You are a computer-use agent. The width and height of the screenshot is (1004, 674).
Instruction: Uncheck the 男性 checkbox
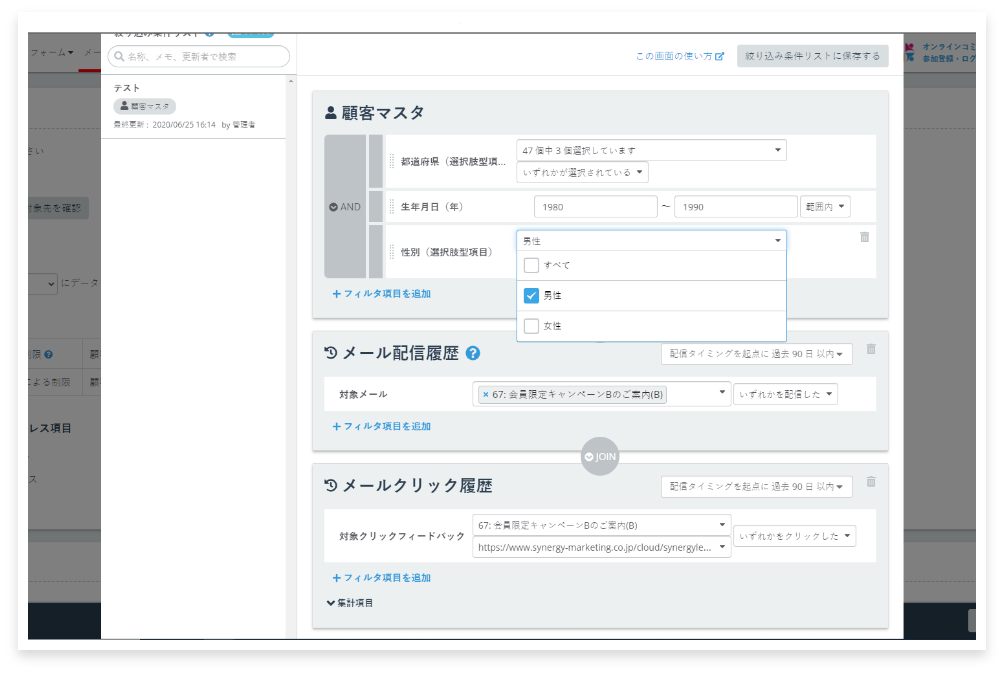coord(531,295)
